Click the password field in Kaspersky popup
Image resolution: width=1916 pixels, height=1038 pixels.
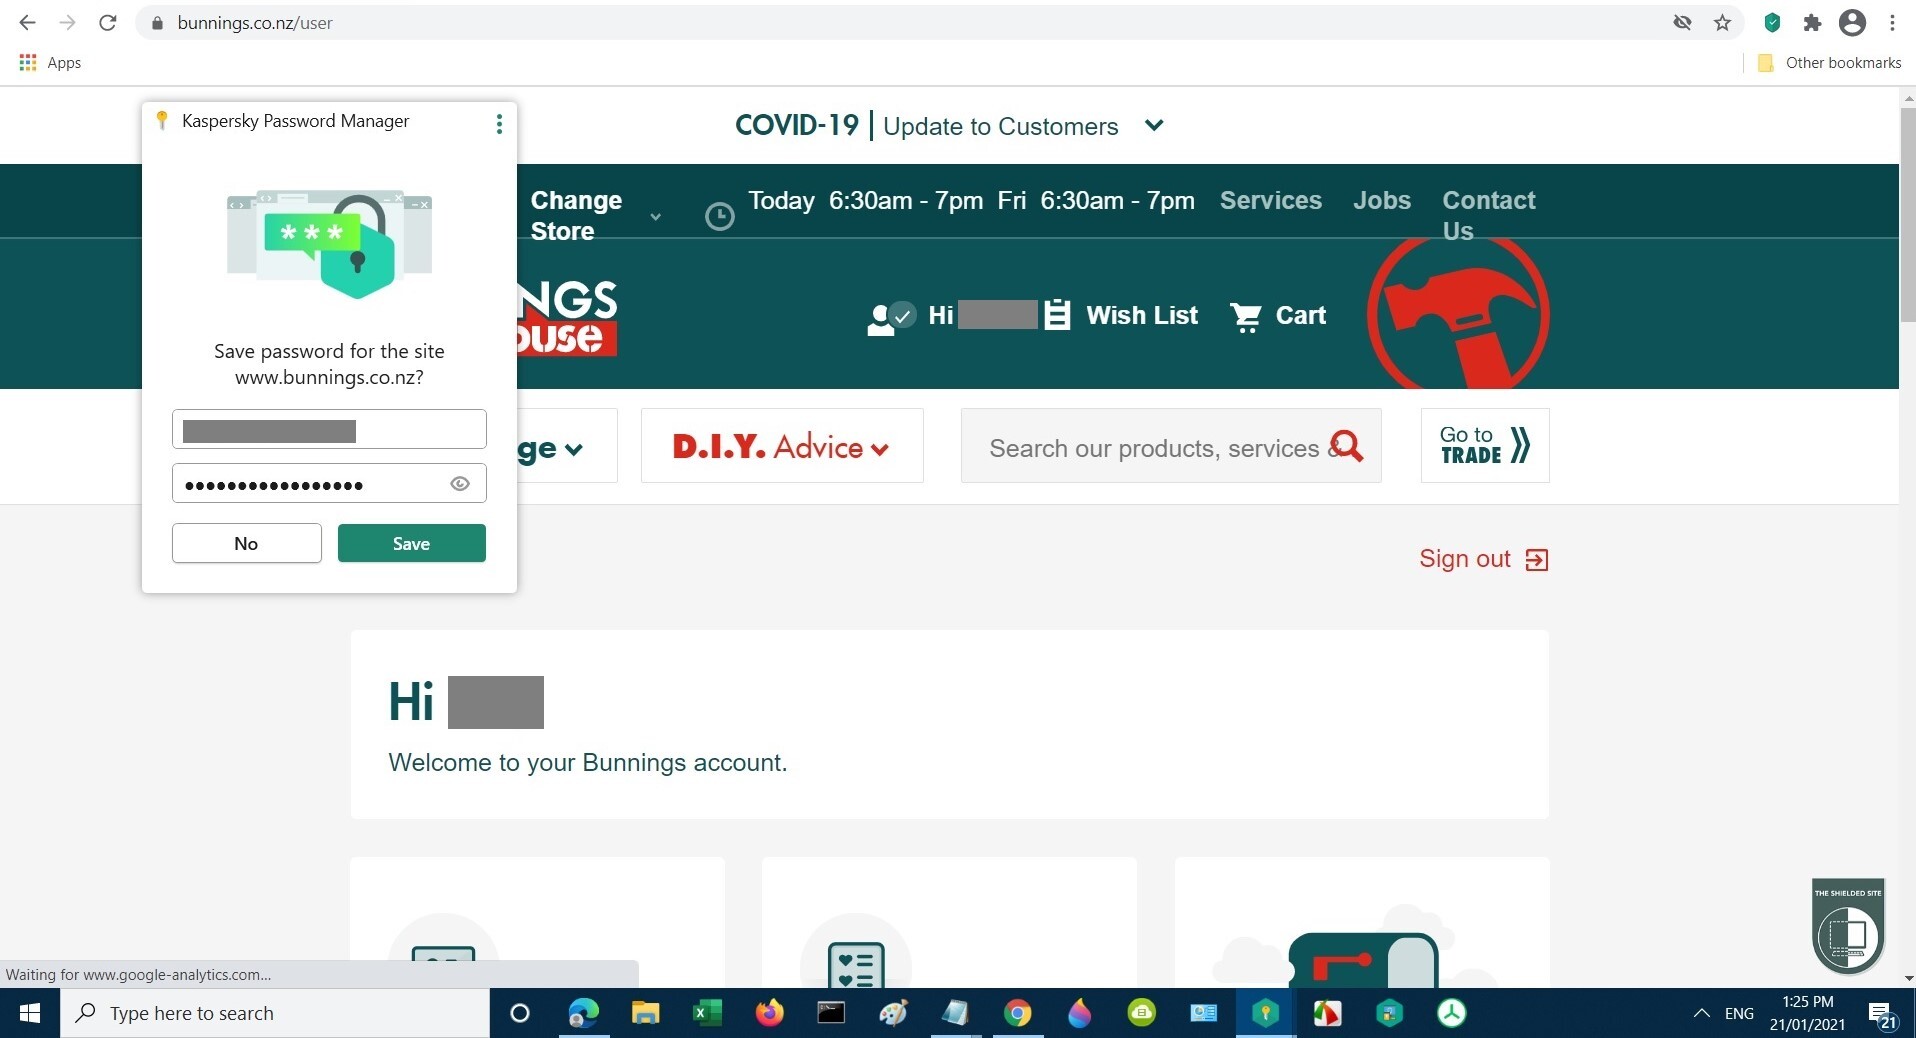329,483
